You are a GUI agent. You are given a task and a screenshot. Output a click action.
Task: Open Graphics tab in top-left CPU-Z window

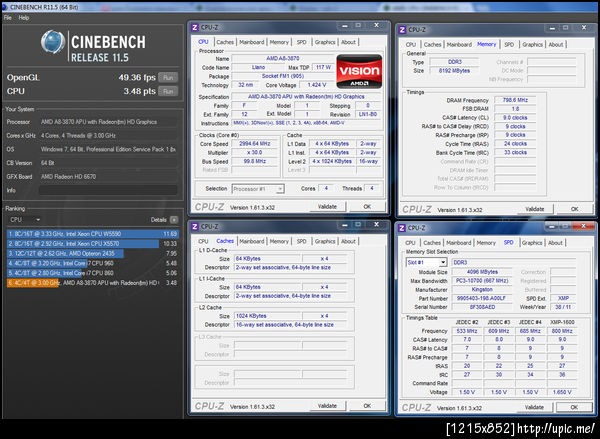(325, 42)
